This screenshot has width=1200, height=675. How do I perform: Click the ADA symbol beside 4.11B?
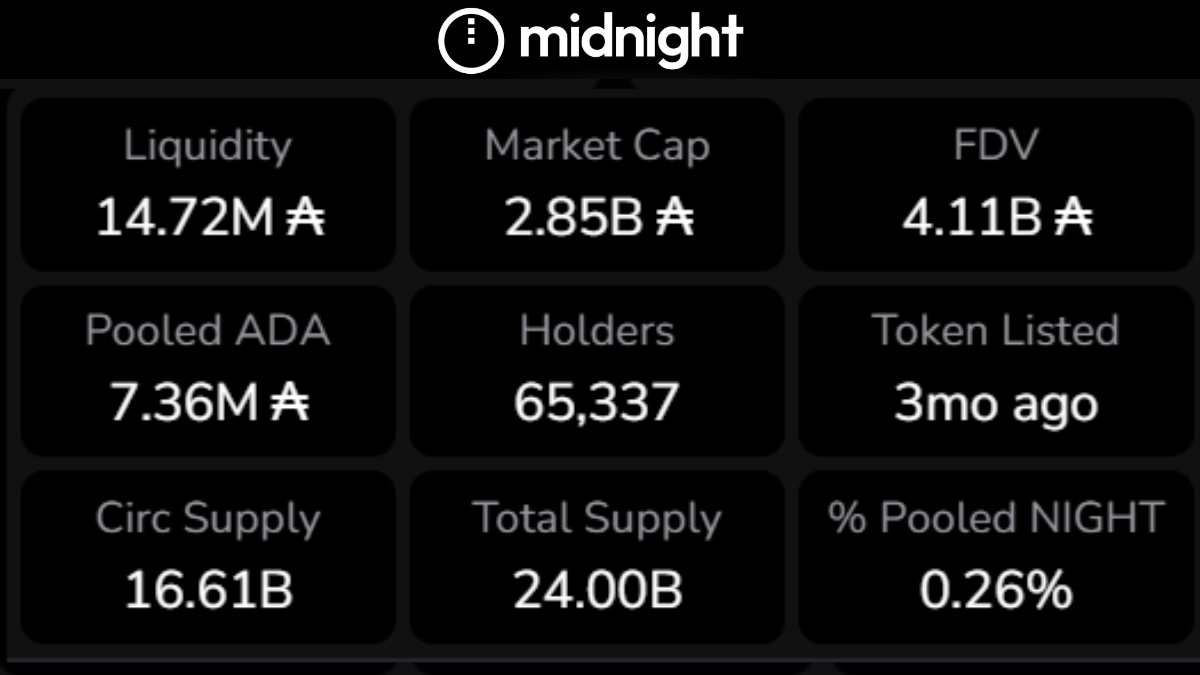click(x=1073, y=217)
